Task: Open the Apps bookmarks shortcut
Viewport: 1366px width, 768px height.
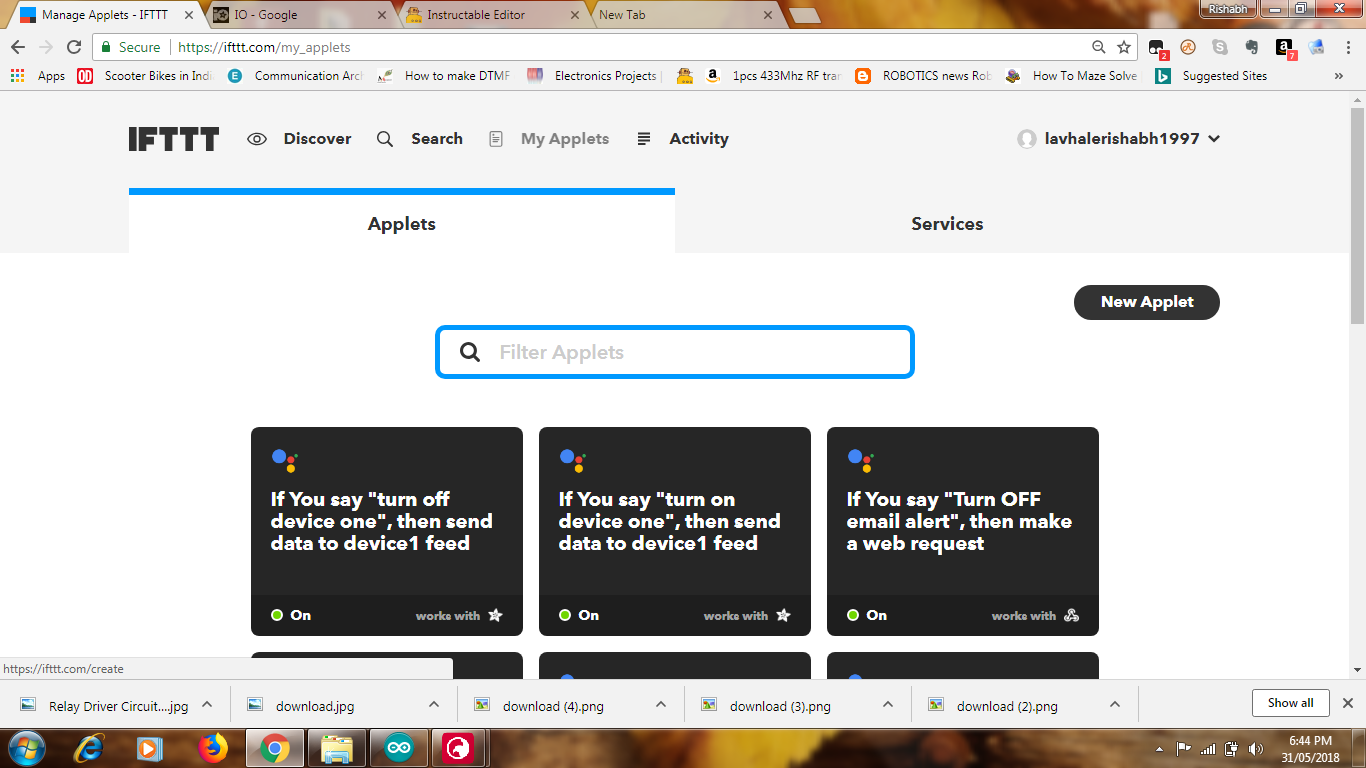Action: 37,76
